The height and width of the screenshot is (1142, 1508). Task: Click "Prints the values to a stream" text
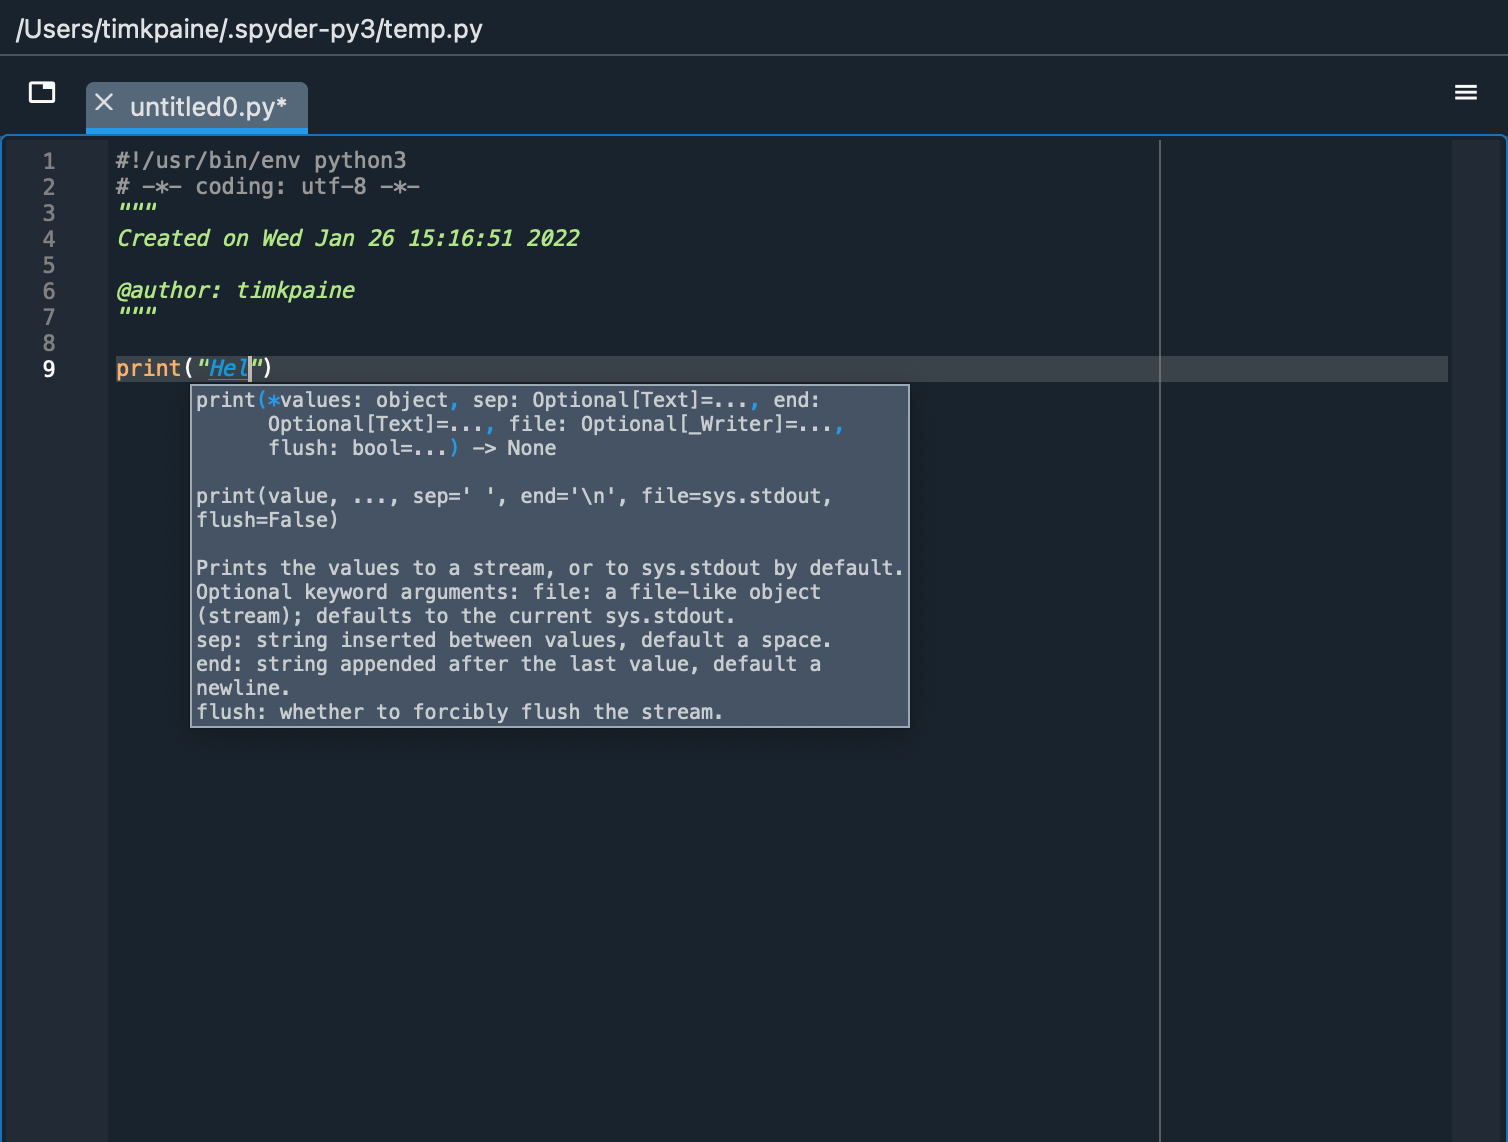[370, 569]
